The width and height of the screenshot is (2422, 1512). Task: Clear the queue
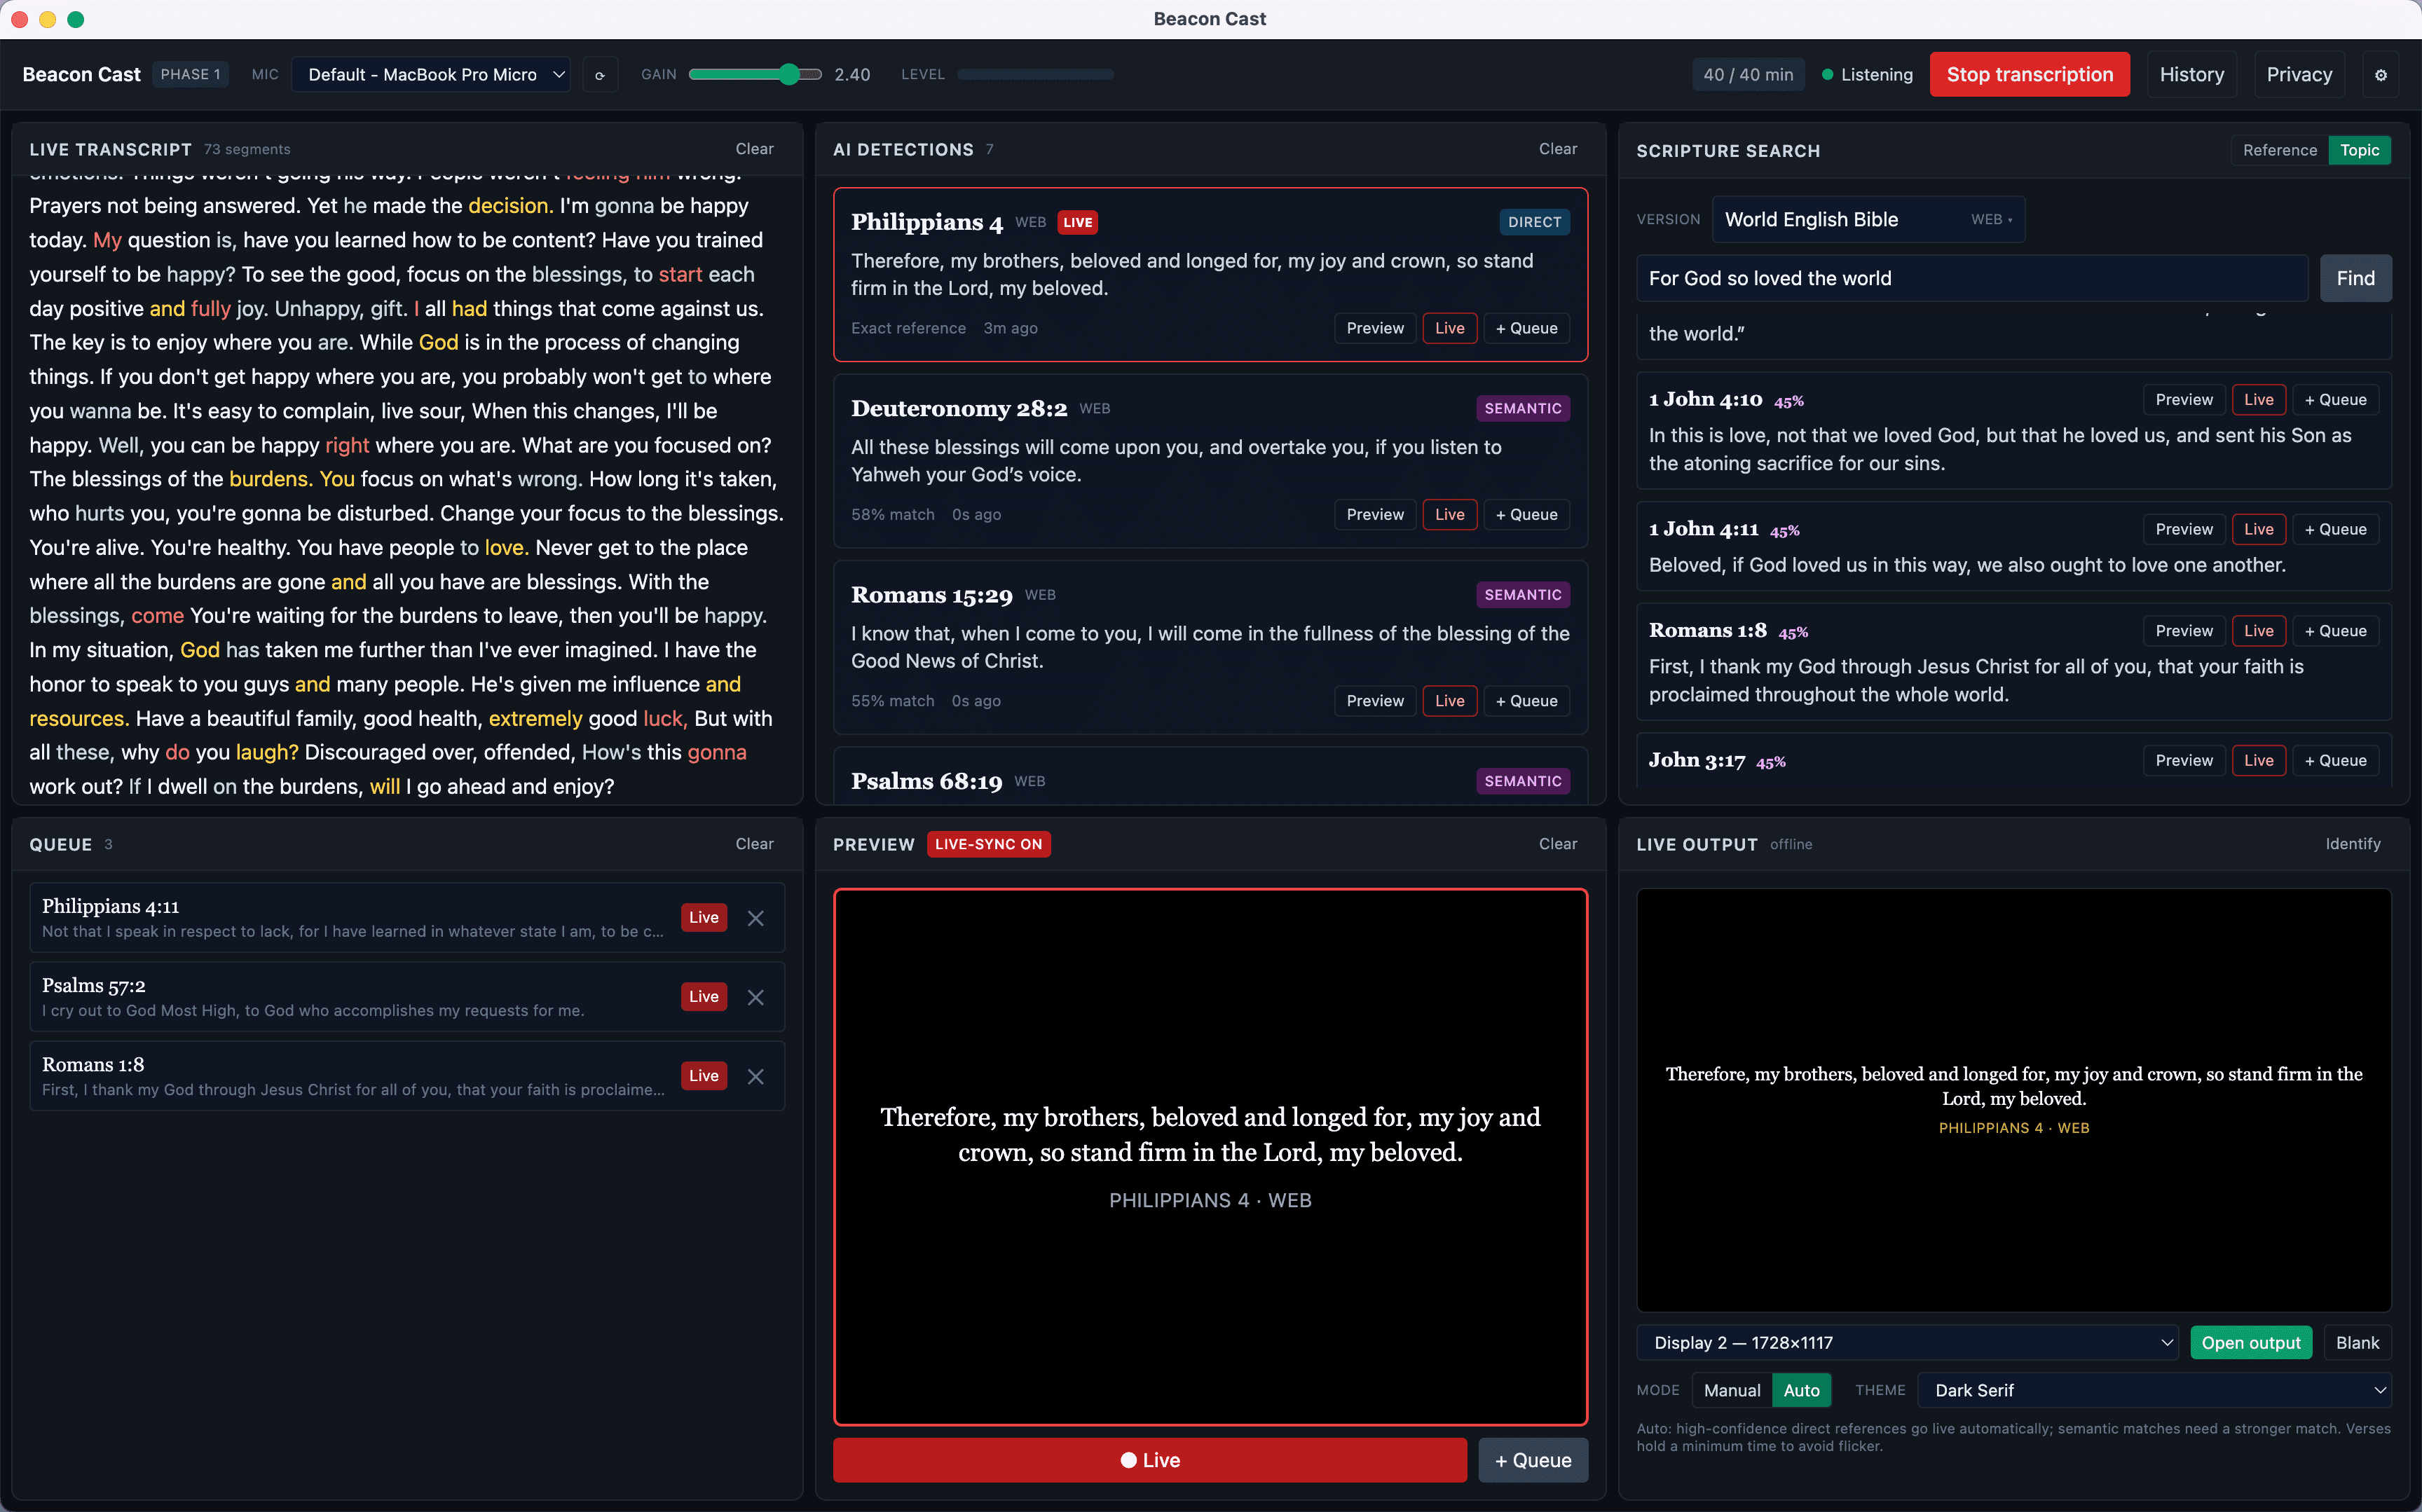tap(754, 844)
